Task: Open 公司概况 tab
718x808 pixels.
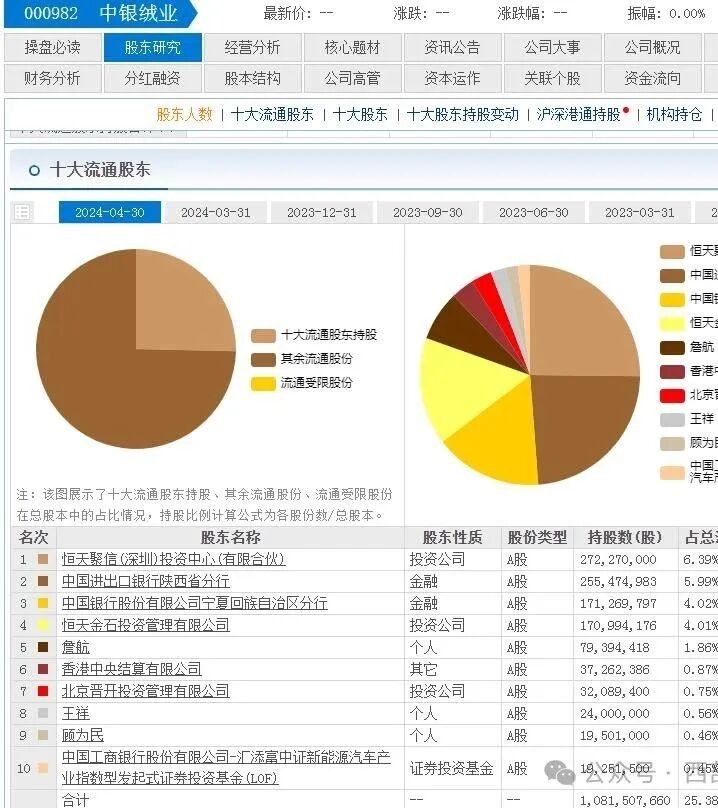Action: pyautogui.click(x=653, y=47)
